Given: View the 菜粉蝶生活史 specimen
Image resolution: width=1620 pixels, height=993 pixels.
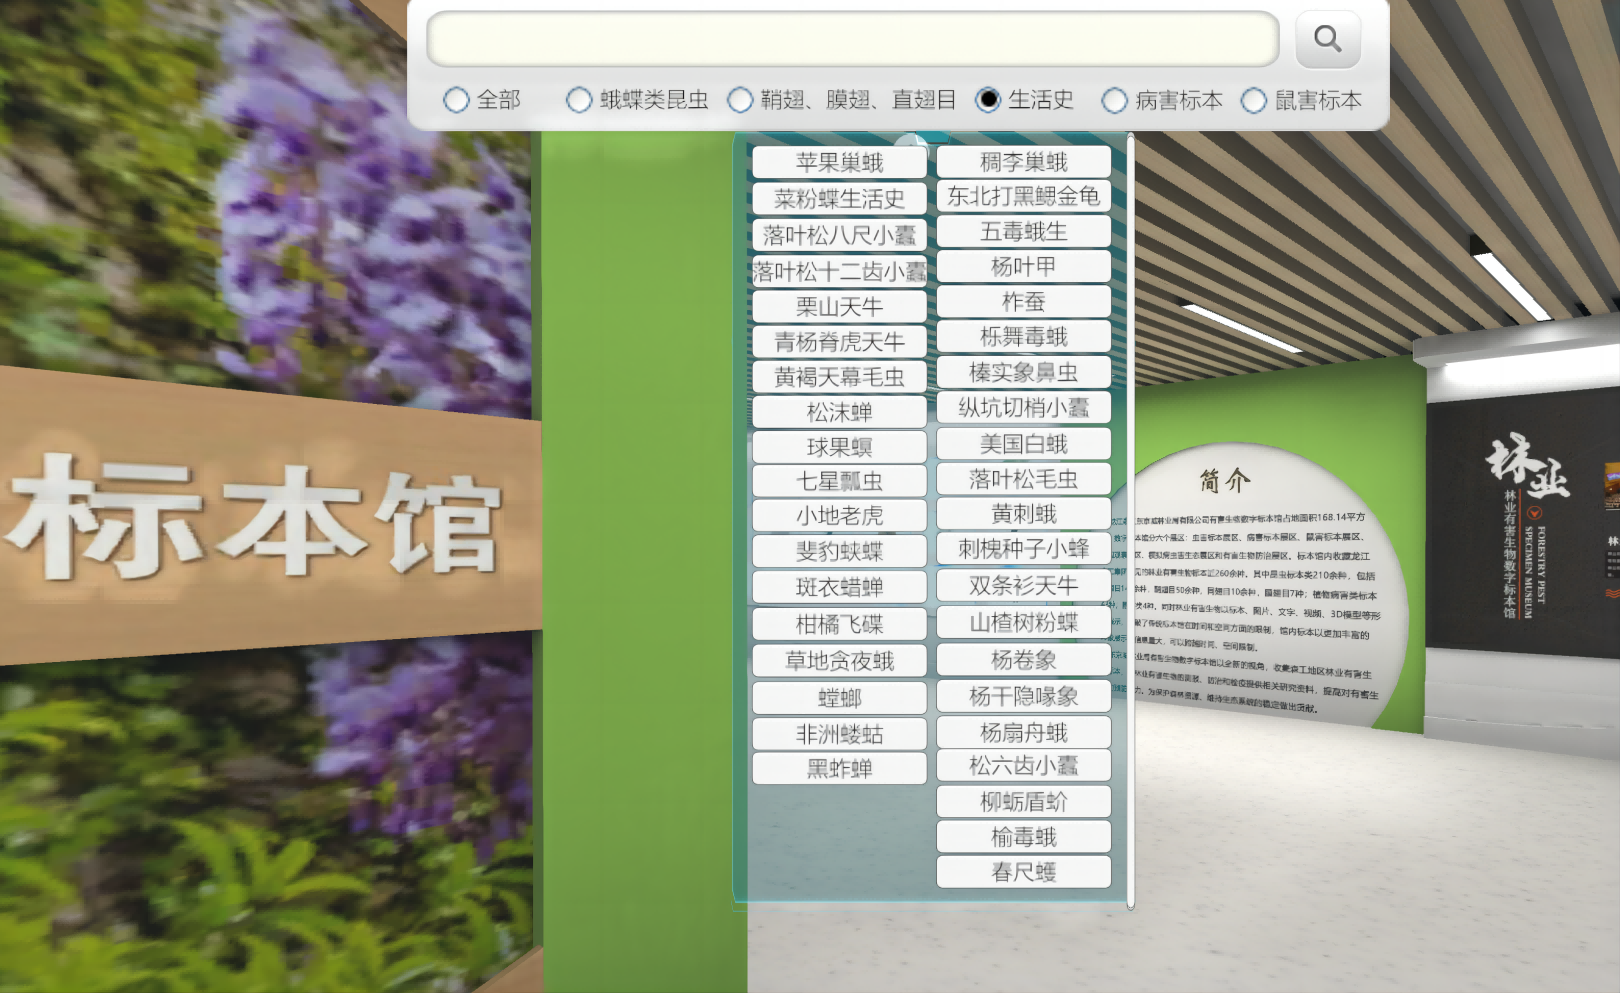Looking at the screenshot, I should (x=840, y=197).
